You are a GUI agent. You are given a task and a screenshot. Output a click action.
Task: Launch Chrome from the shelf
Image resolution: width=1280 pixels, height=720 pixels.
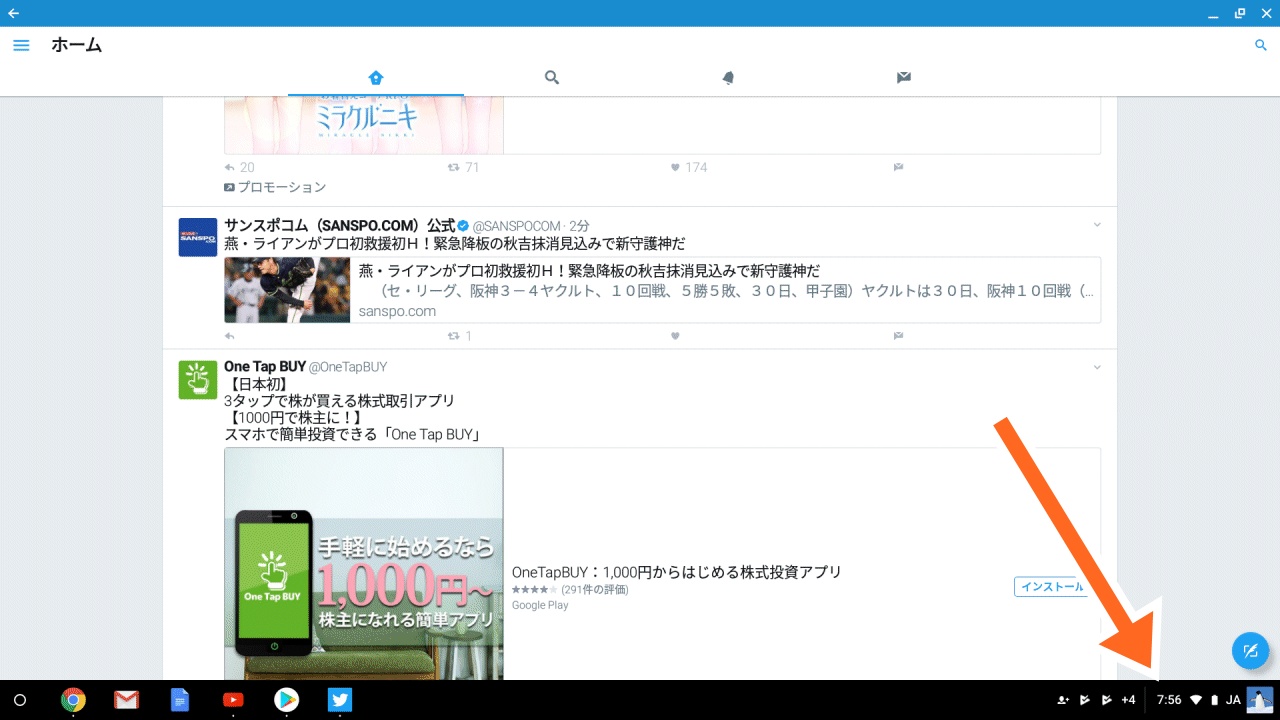click(72, 700)
